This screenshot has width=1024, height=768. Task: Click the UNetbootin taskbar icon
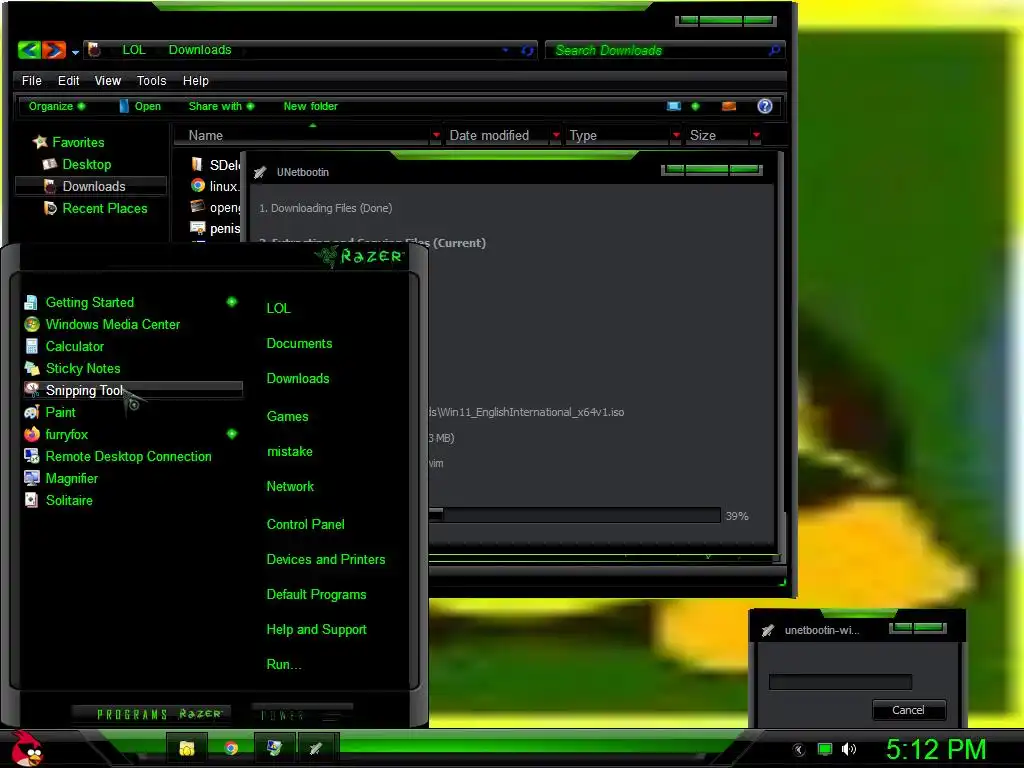coord(315,748)
